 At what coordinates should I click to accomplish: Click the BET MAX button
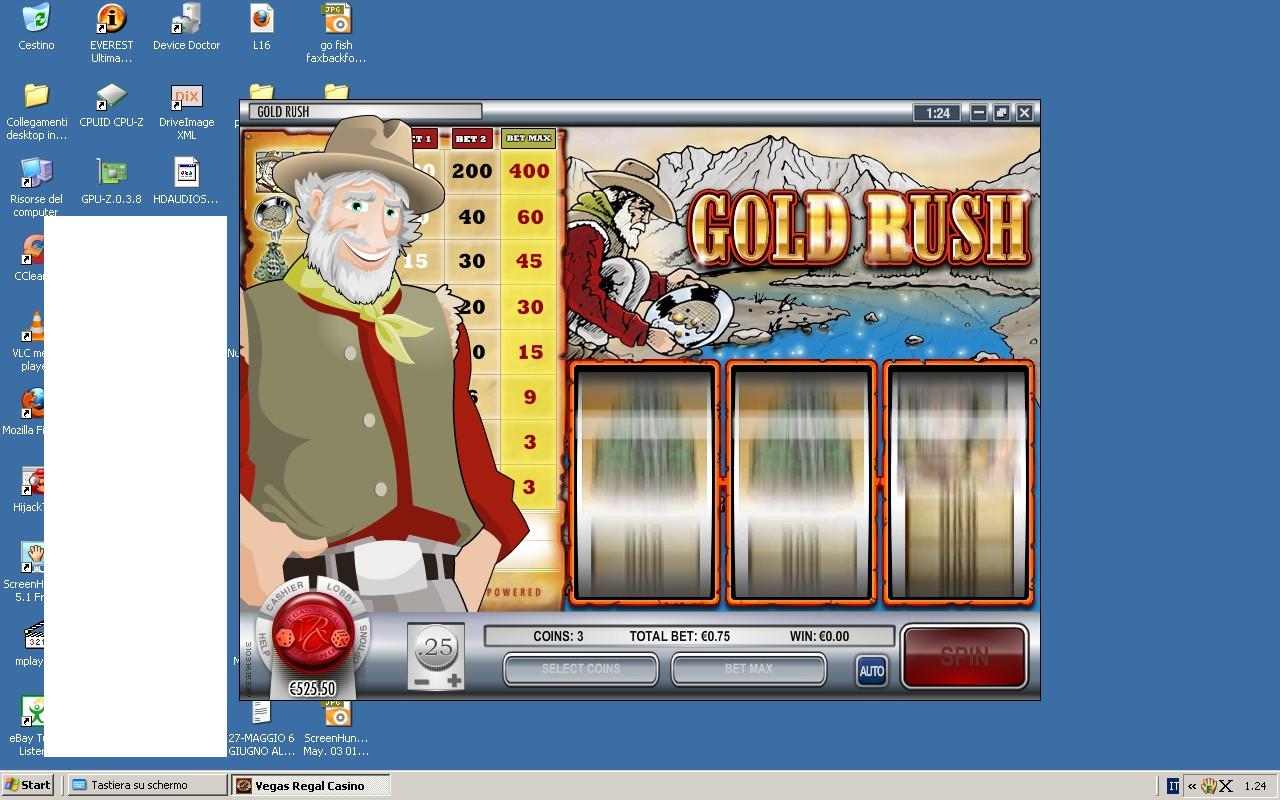[748, 669]
